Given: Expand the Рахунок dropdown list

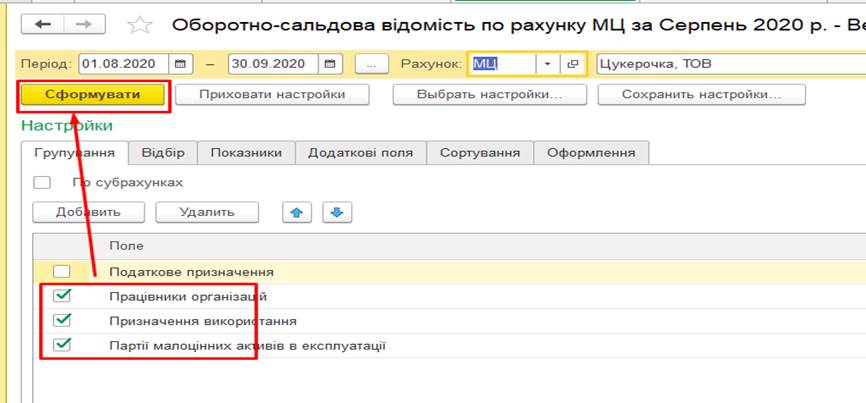Looking at the screenshot, I should [548, 64].
